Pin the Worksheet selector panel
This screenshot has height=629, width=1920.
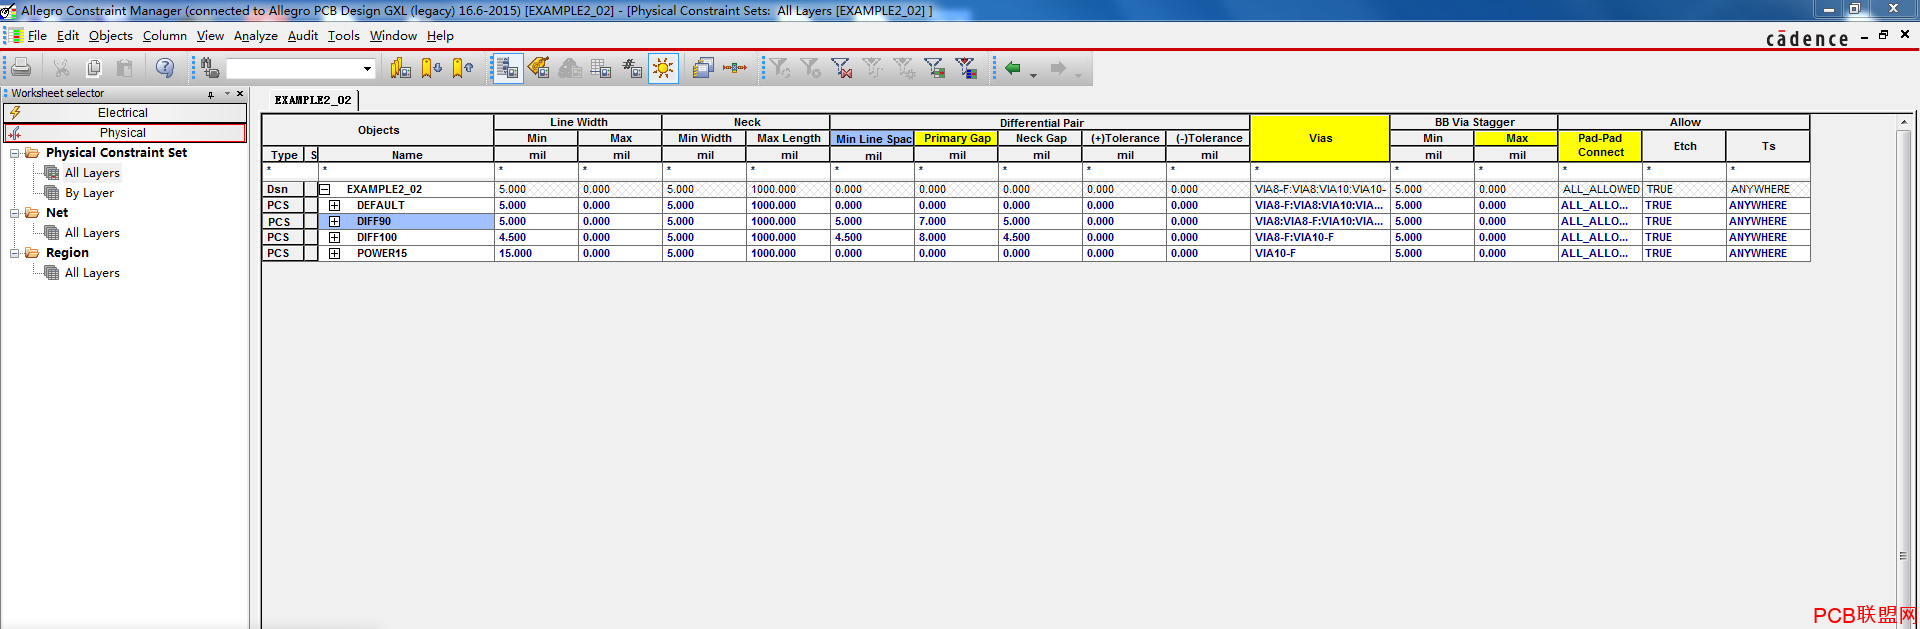coord(211,94)
